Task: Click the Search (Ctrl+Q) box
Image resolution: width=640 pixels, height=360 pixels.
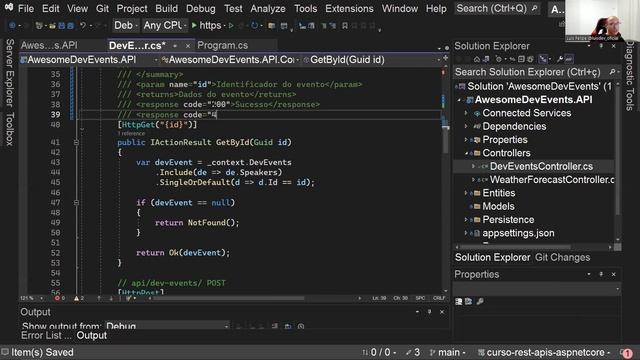Action: click(496, 9)
